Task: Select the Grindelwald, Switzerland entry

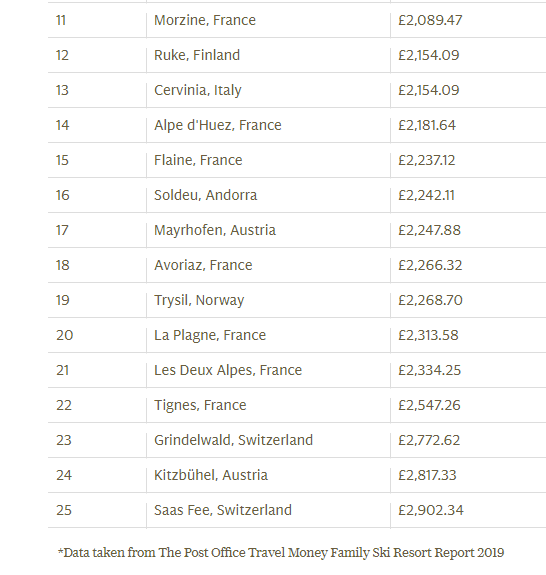Action: point(233,440)
